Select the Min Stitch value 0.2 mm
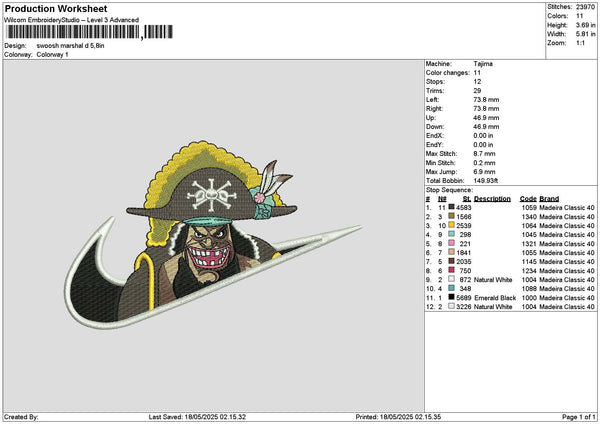Viewport: 600px width, 424px height. [484, 163]
